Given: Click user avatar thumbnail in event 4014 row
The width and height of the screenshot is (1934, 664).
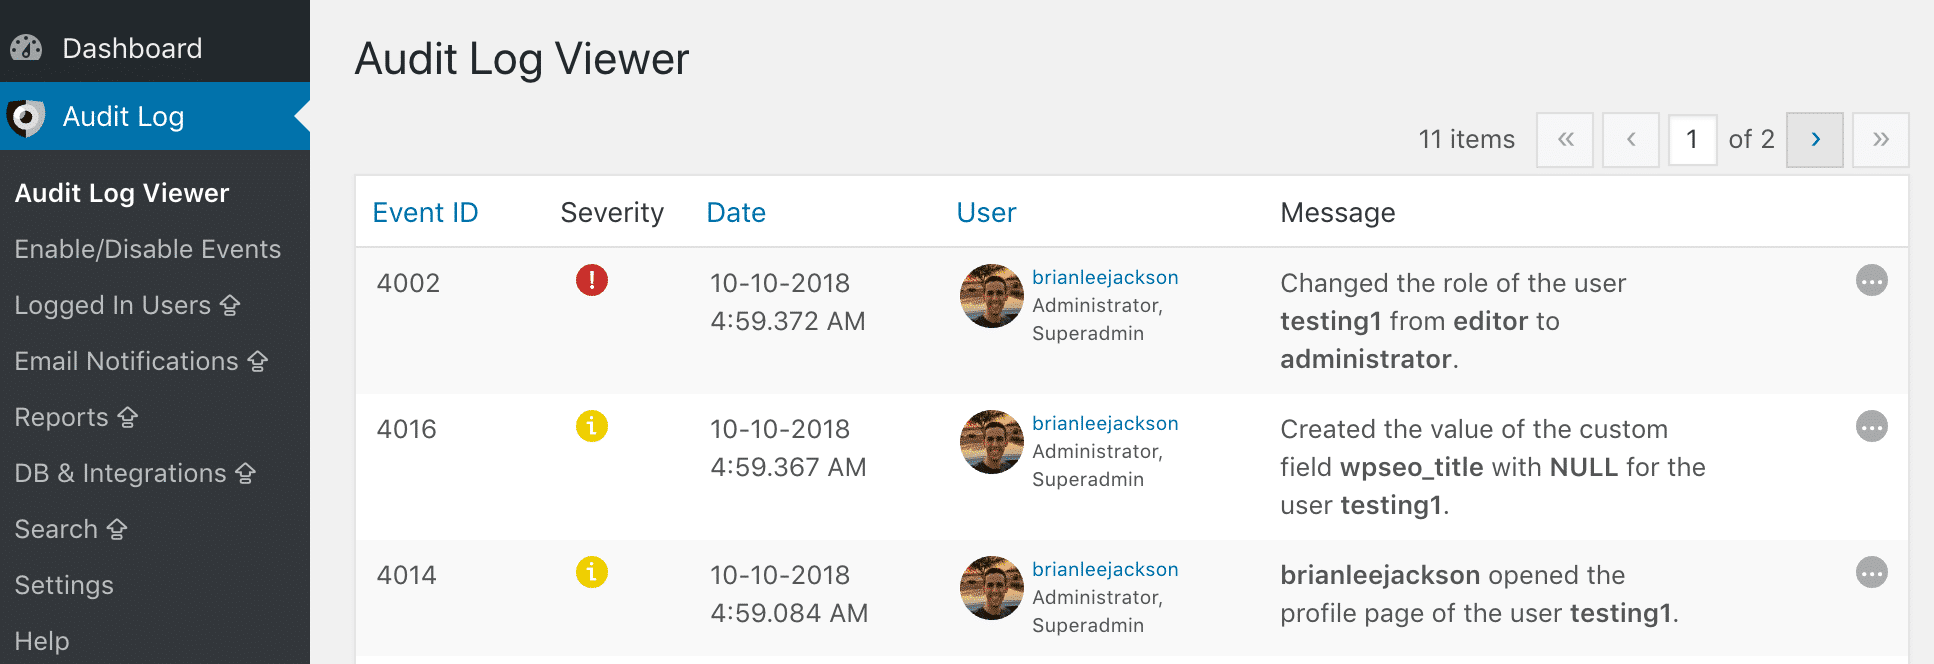Looking at the screenshot, I should (x=991, y=588).
